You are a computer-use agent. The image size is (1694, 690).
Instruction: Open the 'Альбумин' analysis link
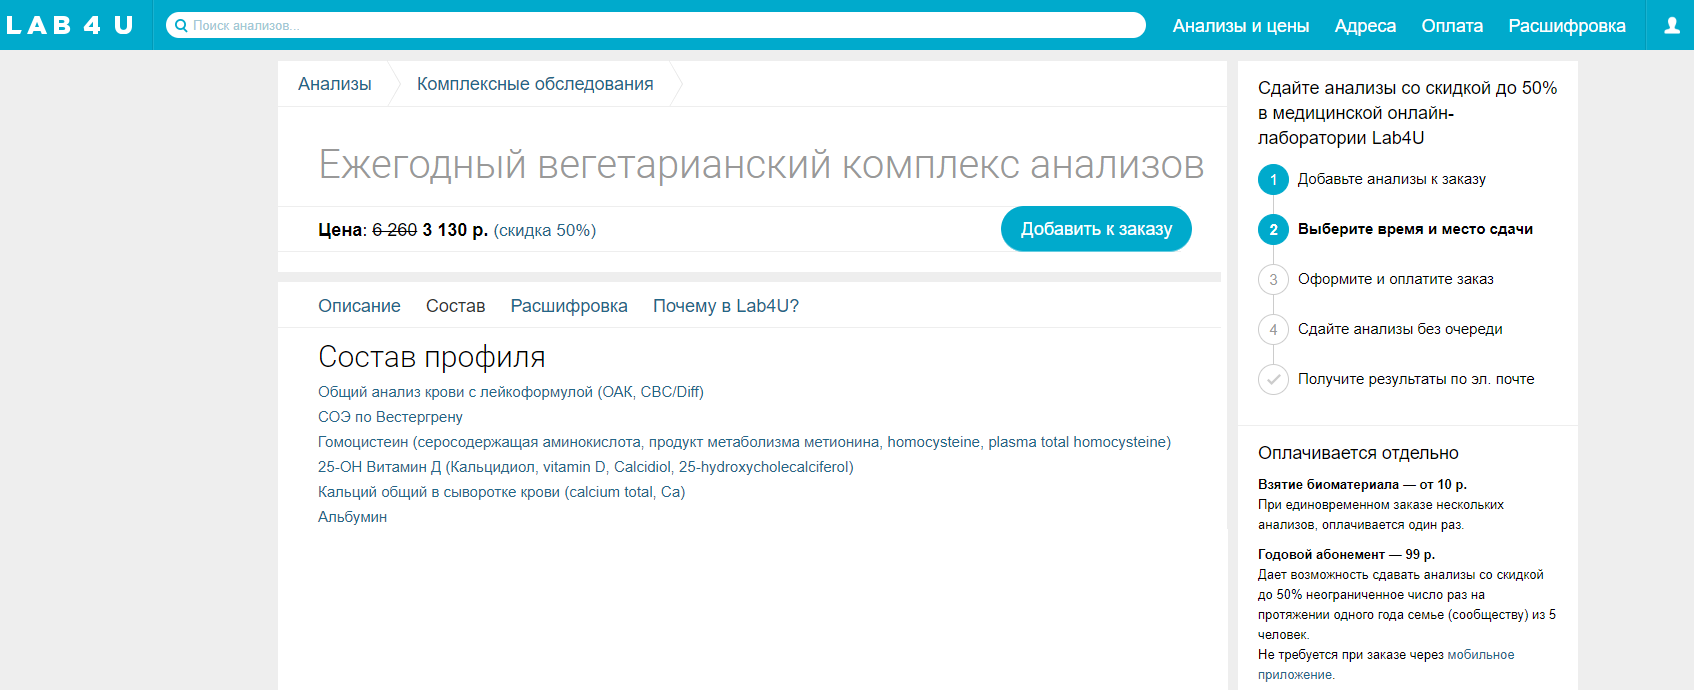pos(352,517)
